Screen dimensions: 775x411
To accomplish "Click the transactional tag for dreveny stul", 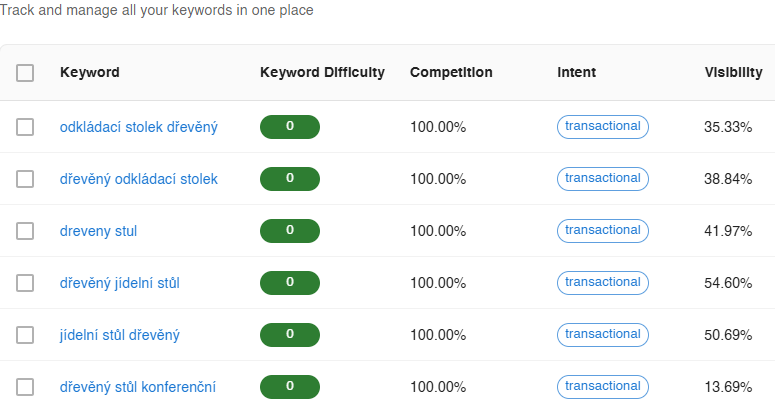I will click(x=603, y=230).
